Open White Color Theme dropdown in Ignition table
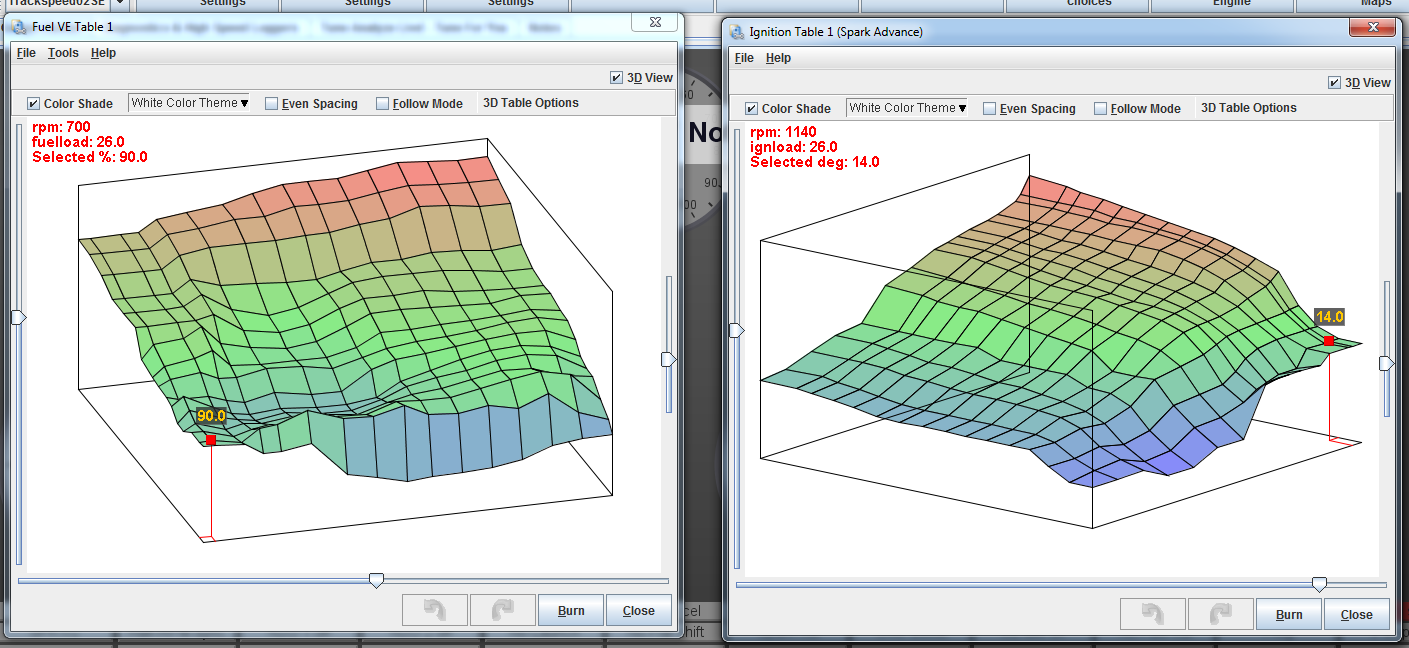This screenshot has height=648, width=1409. click(x=907, y=108)
